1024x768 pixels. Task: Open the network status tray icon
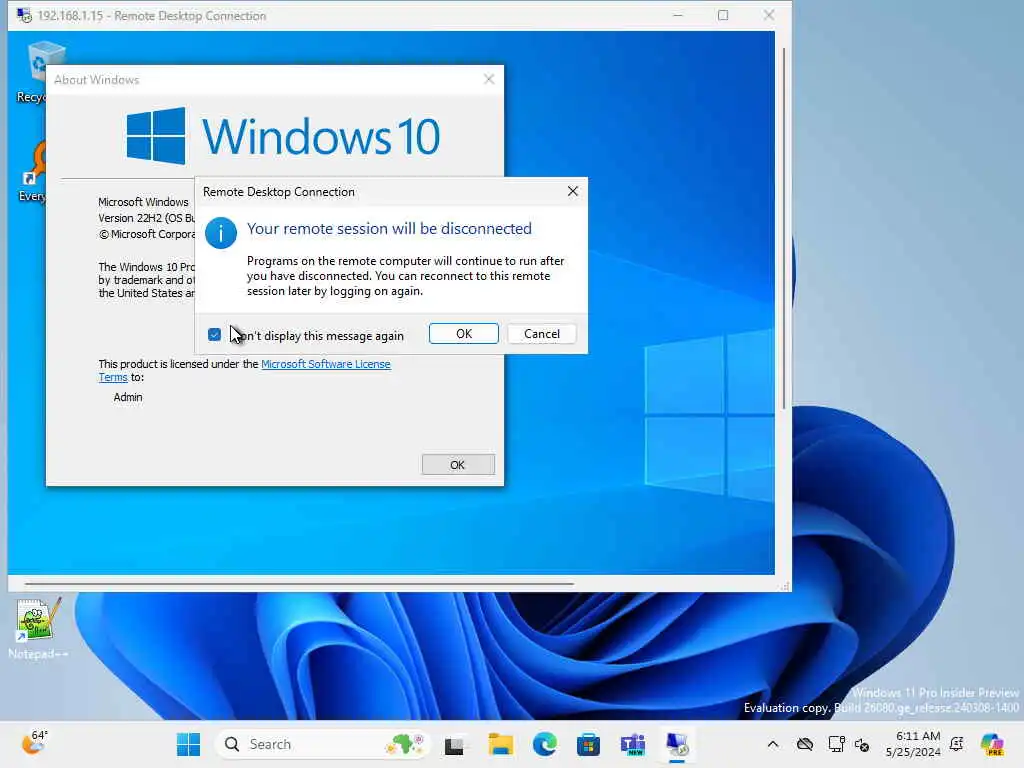click(835, 744)
